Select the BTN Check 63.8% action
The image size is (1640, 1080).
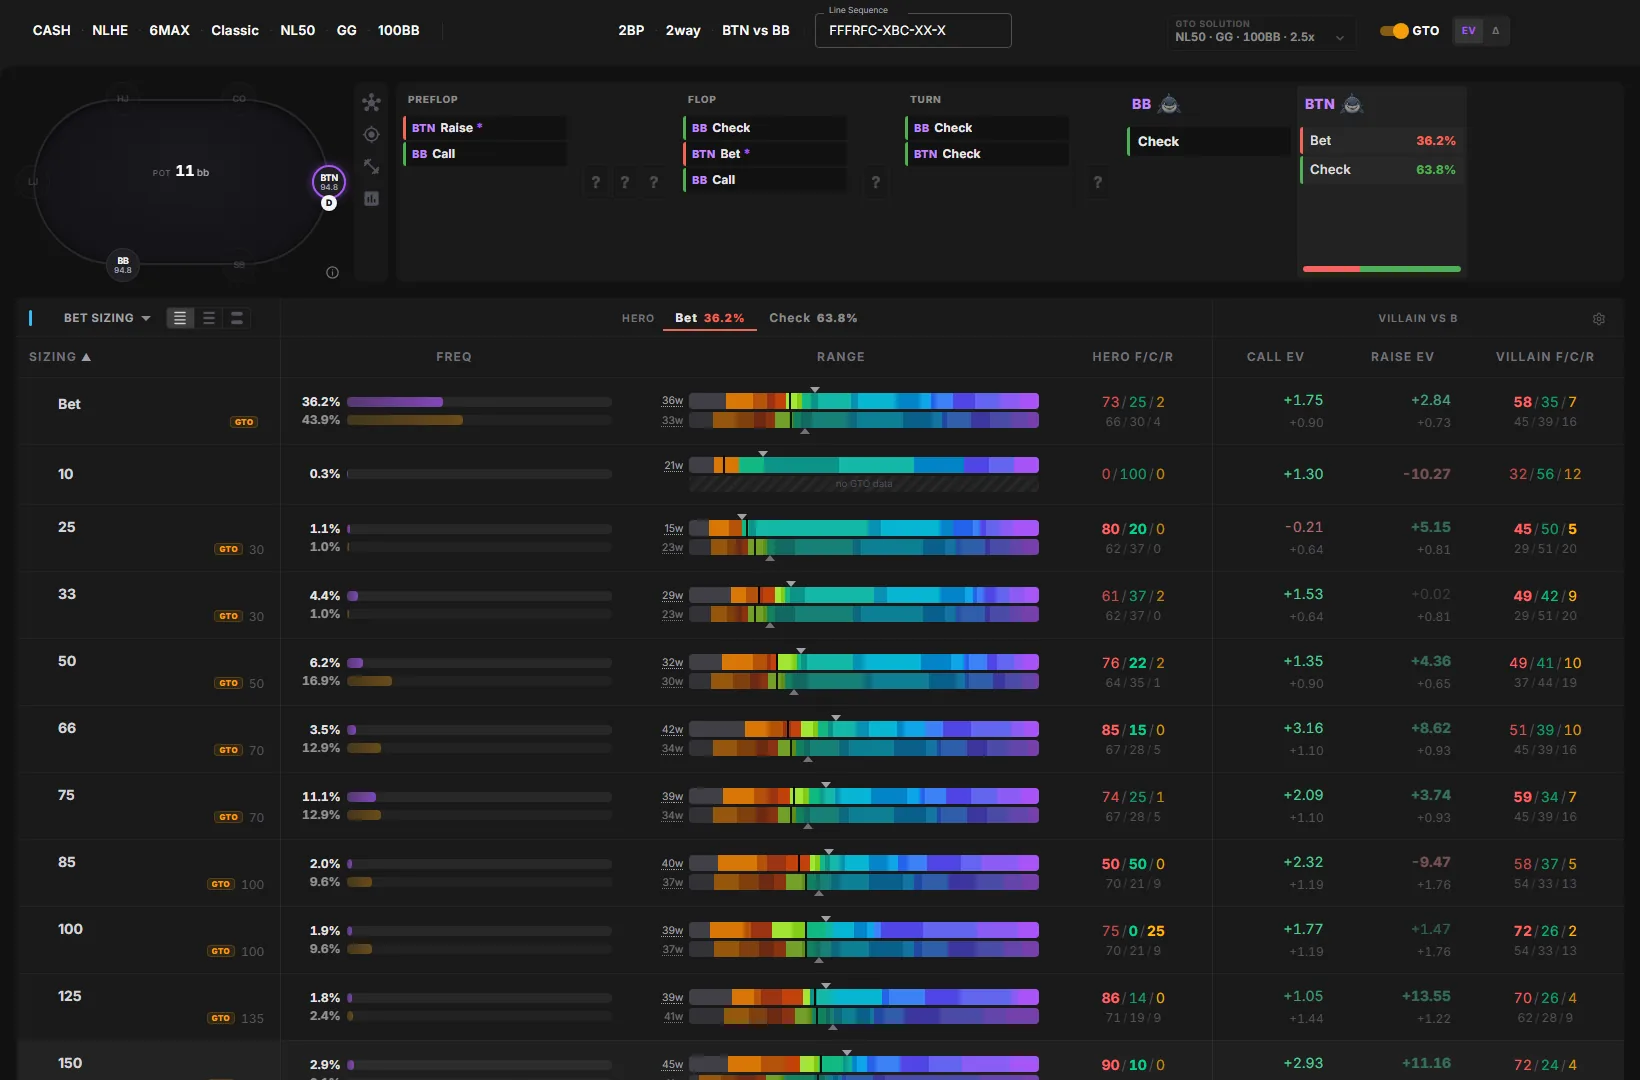1382,170
